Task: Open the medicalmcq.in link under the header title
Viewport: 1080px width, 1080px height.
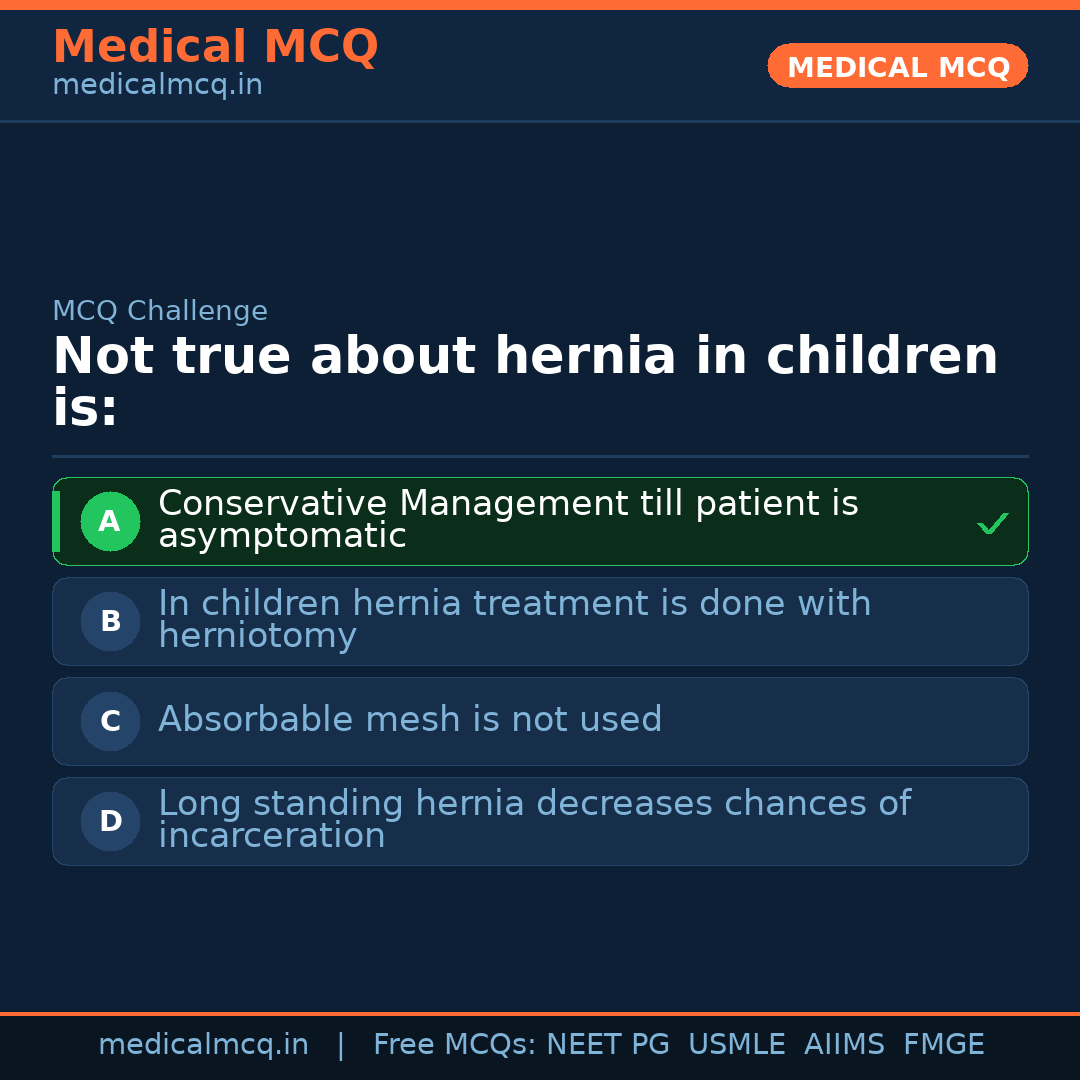Action: (x=157, y=86)
